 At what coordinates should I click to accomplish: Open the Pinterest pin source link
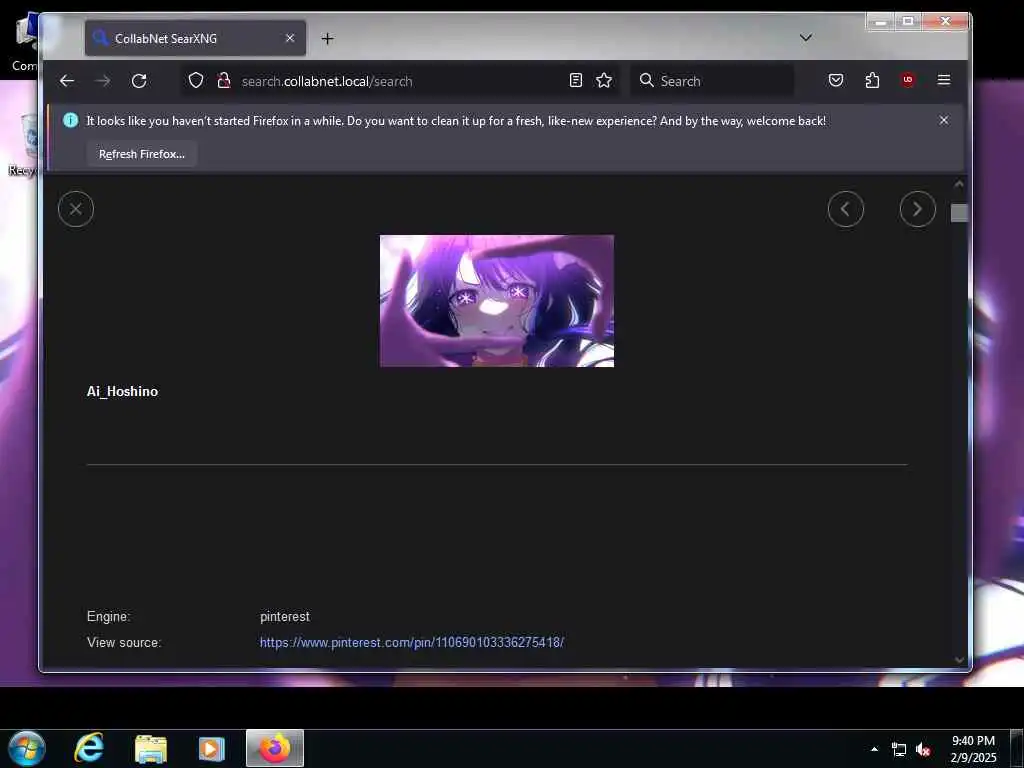coord(411,643)
